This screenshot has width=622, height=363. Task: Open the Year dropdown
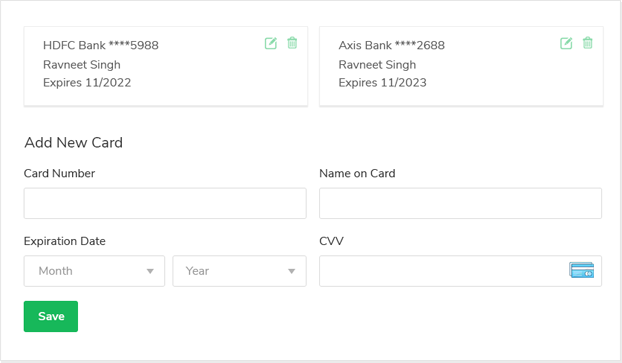239,271
